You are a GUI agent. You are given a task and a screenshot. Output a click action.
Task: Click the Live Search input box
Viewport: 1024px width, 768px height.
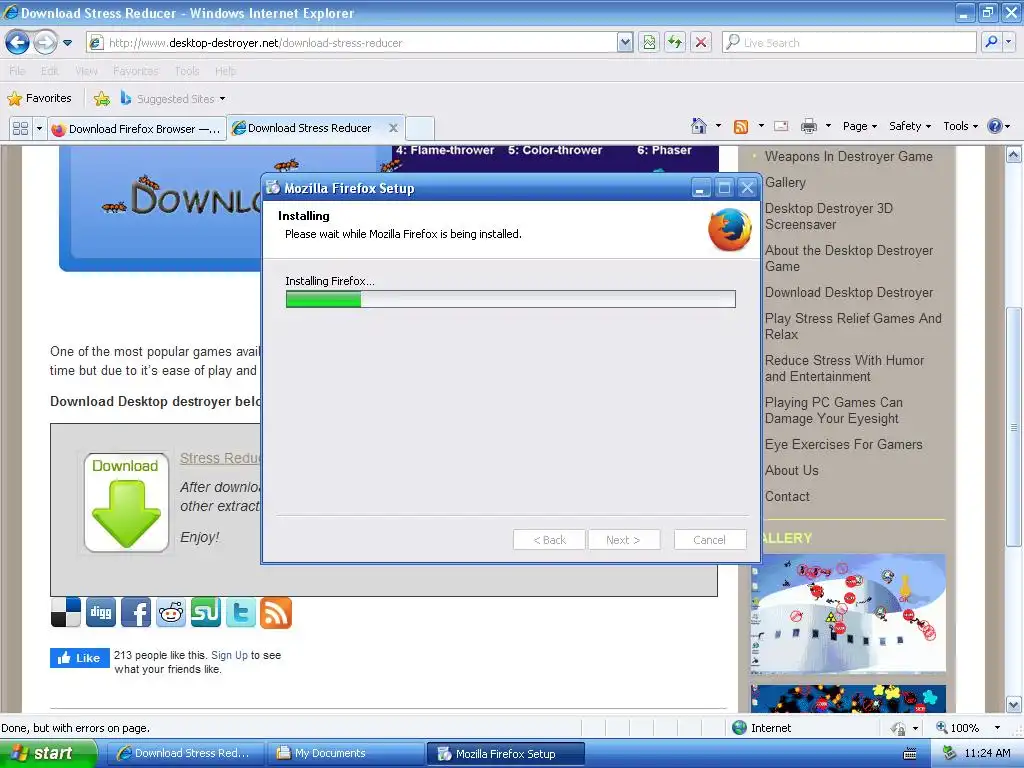[849, 42]
